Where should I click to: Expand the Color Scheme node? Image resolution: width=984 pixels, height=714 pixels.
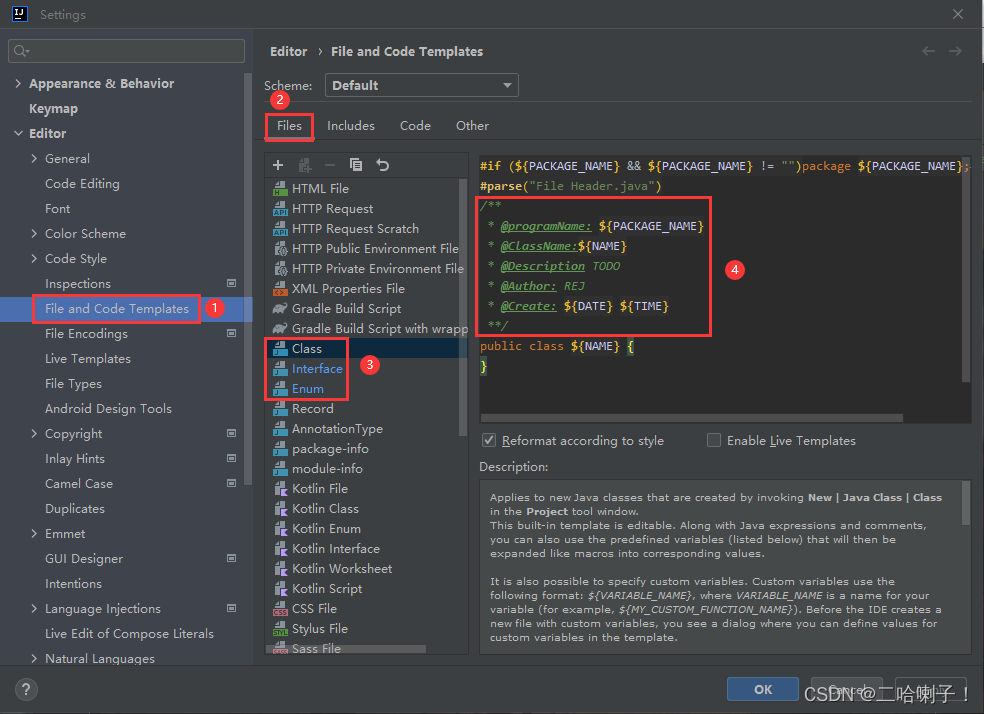point(34,233)
